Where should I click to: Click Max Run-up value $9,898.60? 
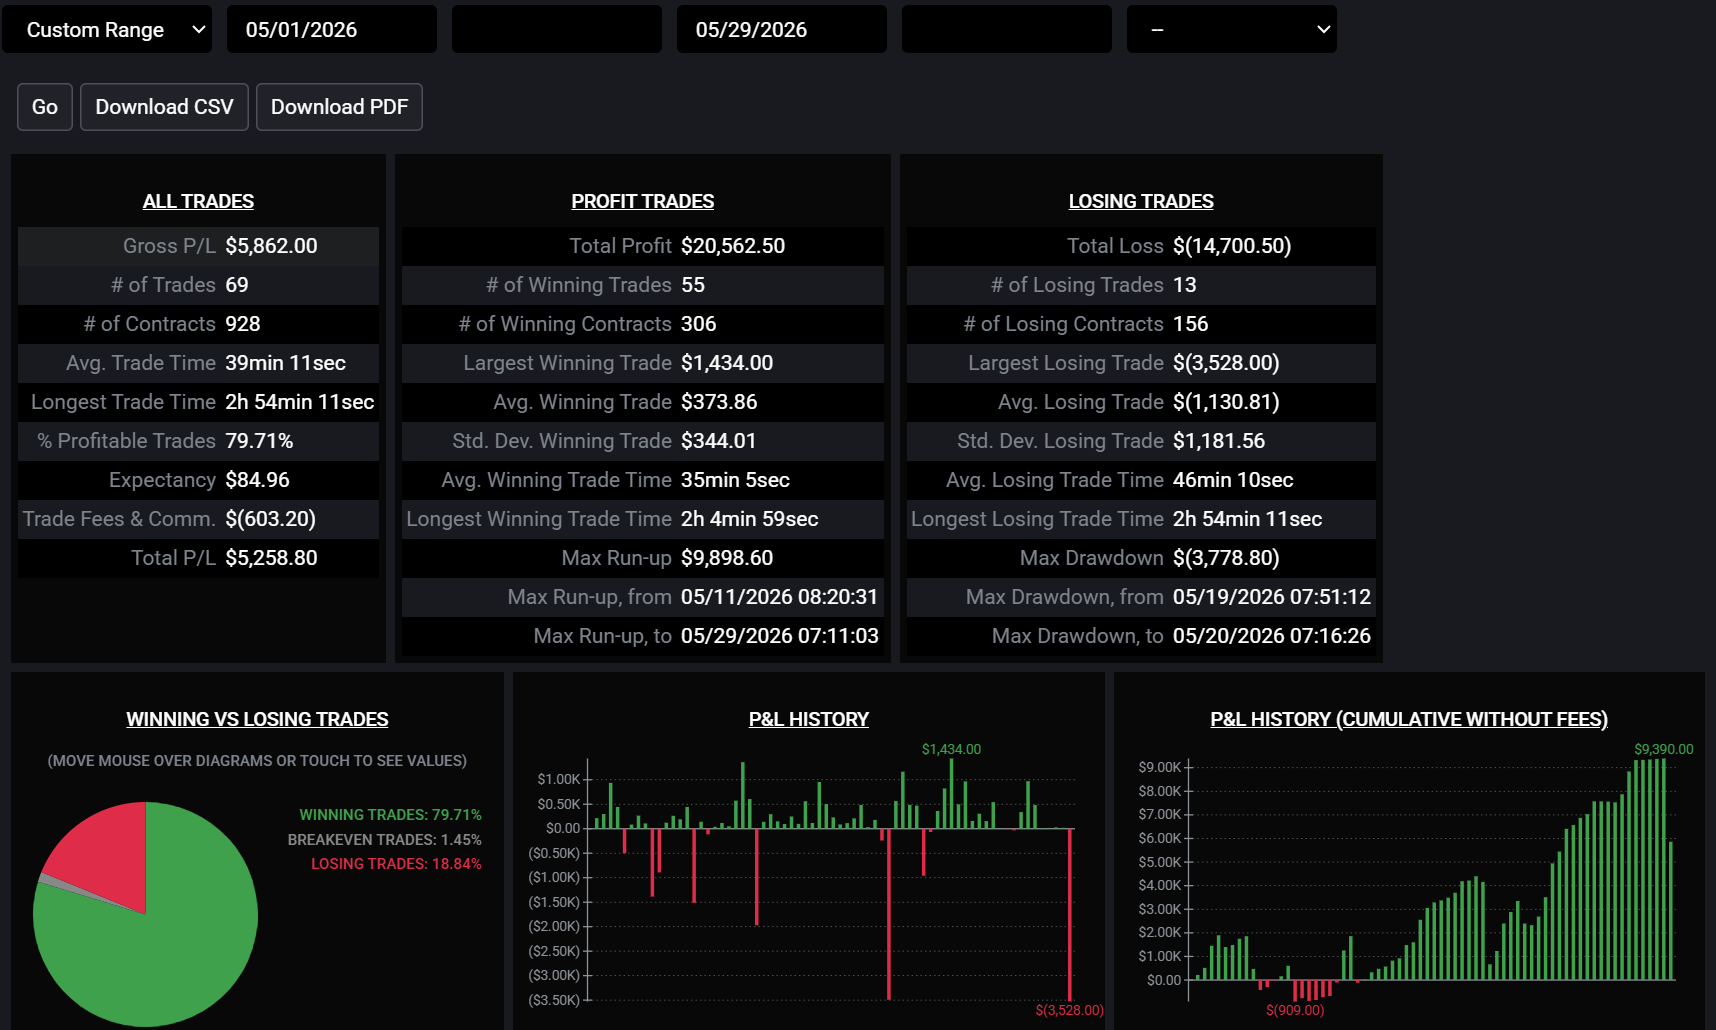click(727, 558)
